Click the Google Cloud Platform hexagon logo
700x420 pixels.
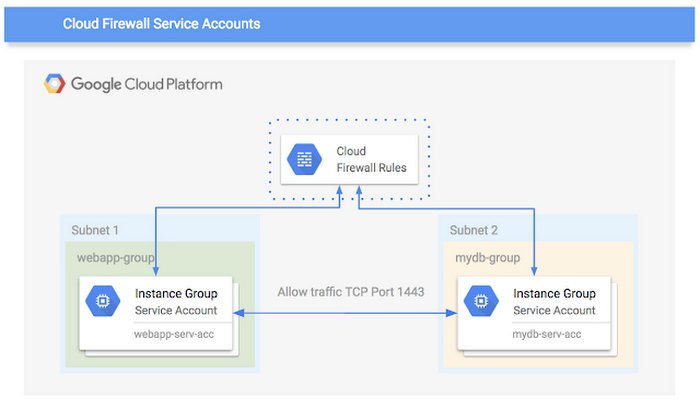point(54,84)
